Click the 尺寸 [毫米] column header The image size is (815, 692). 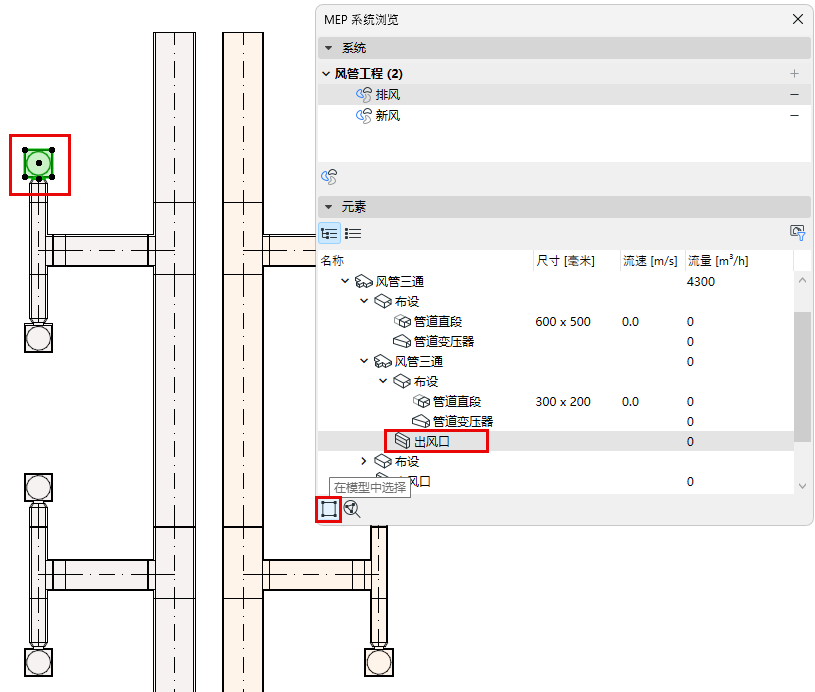(x=566, y=260)
